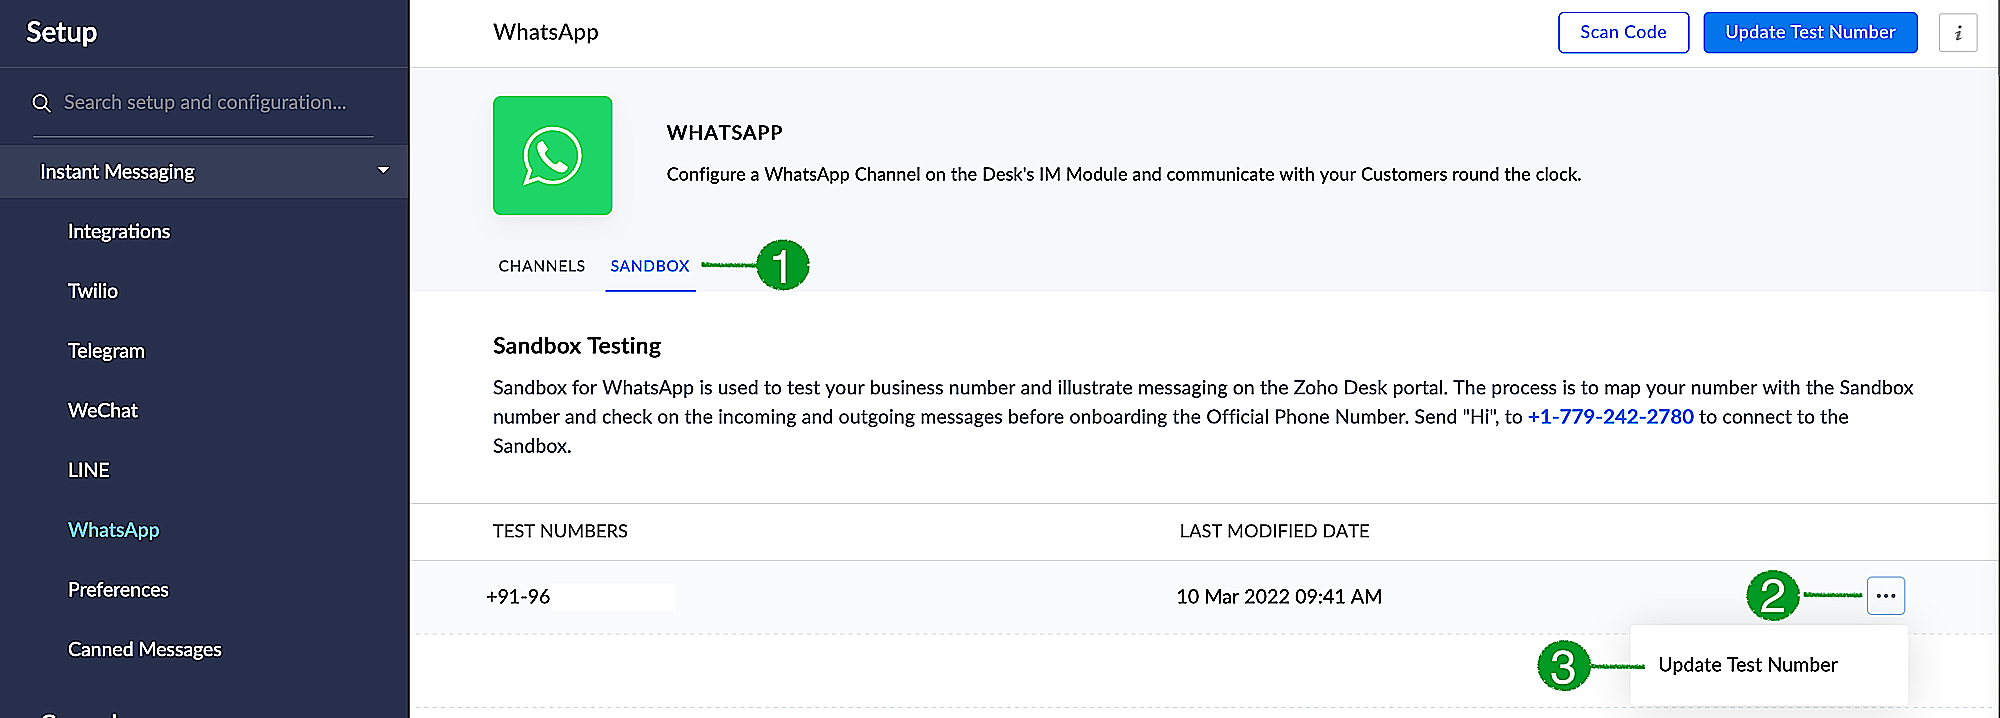Go to Canned Messages
Image resolution: width=2000 pixels, height=718 pixels.
click(145, 650)
